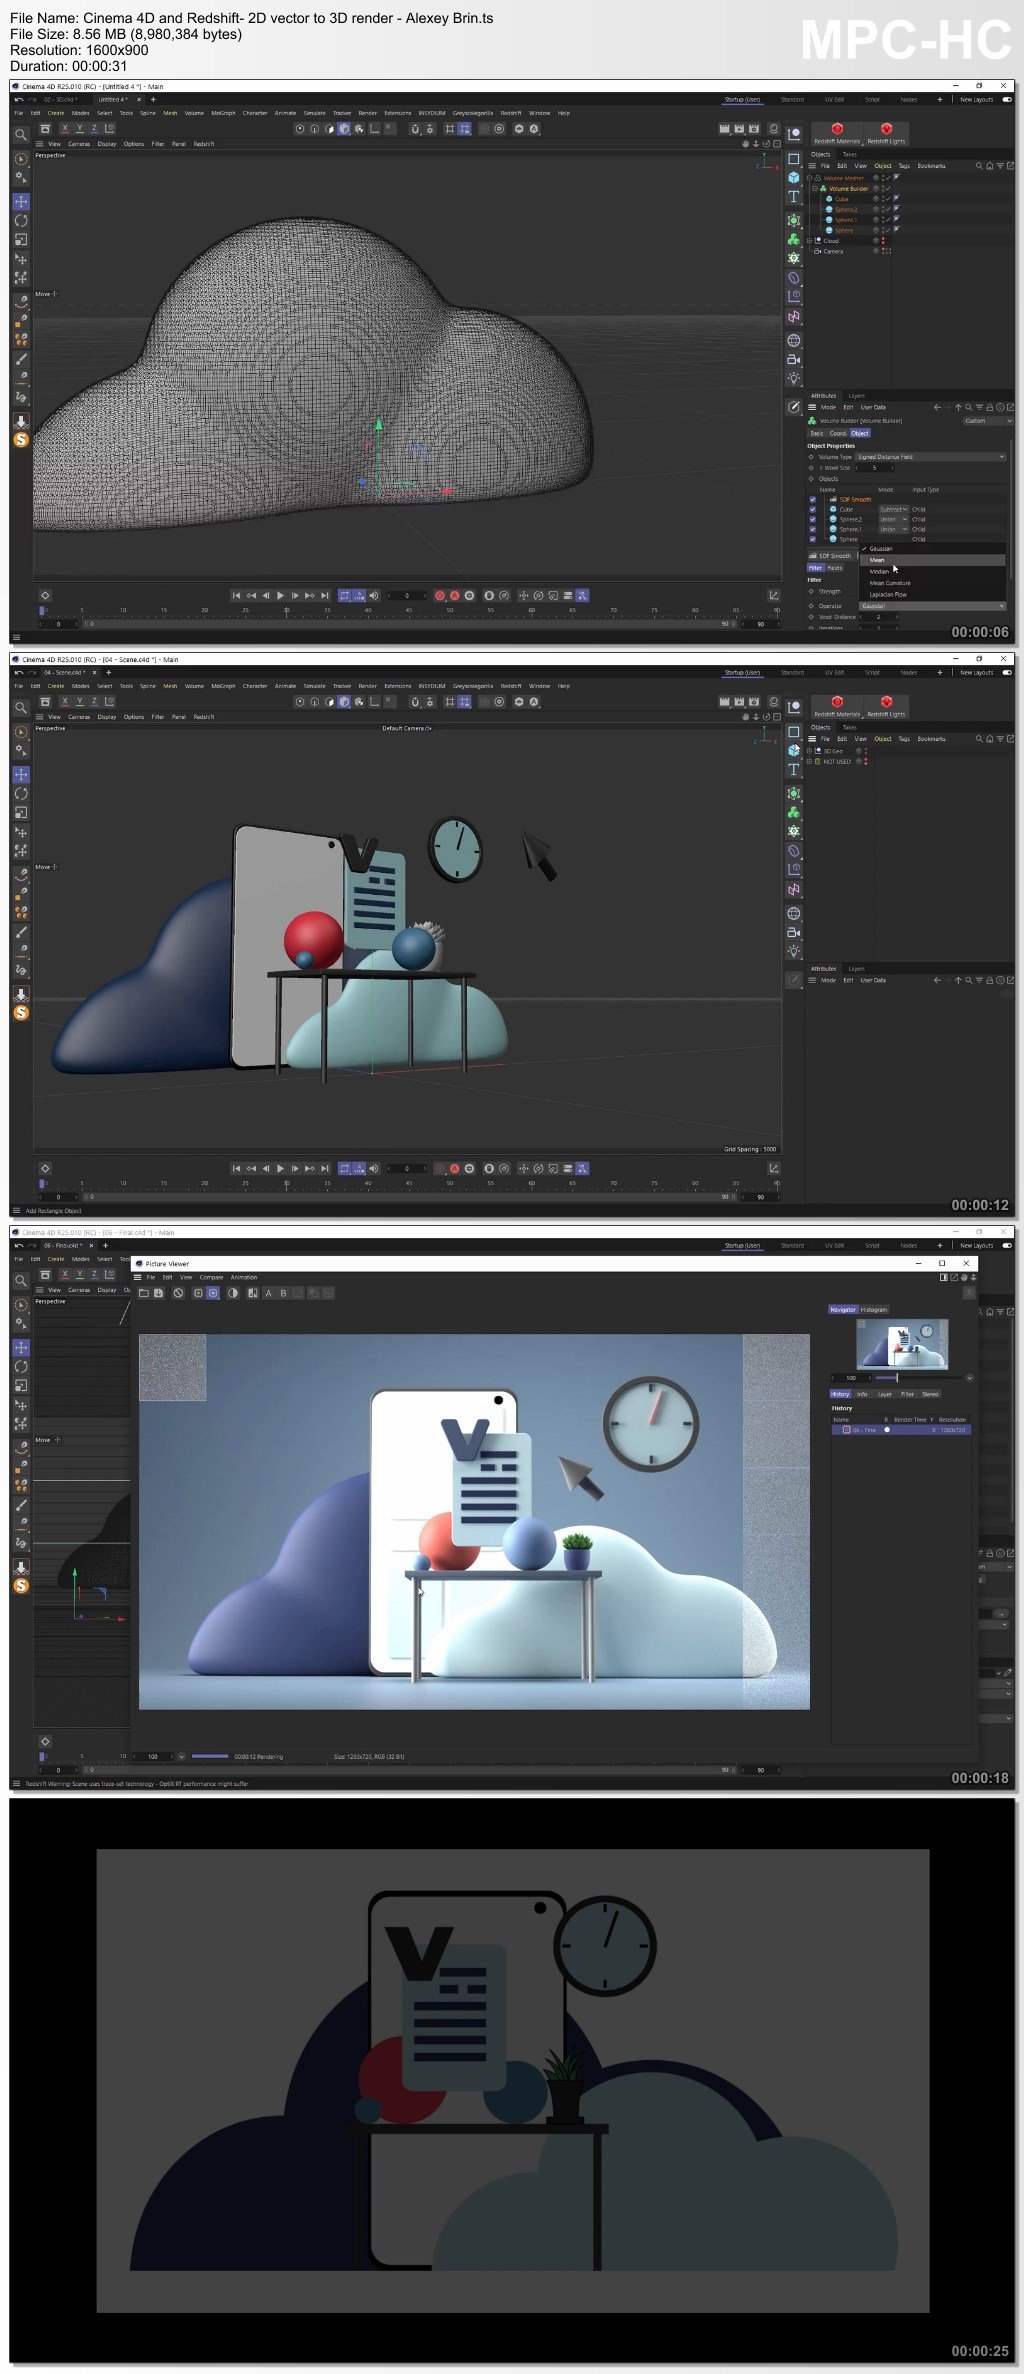The image size is (1024, 2374).
Task: Click the Redshift Materials icon in top frame
Action: (837, 130)
